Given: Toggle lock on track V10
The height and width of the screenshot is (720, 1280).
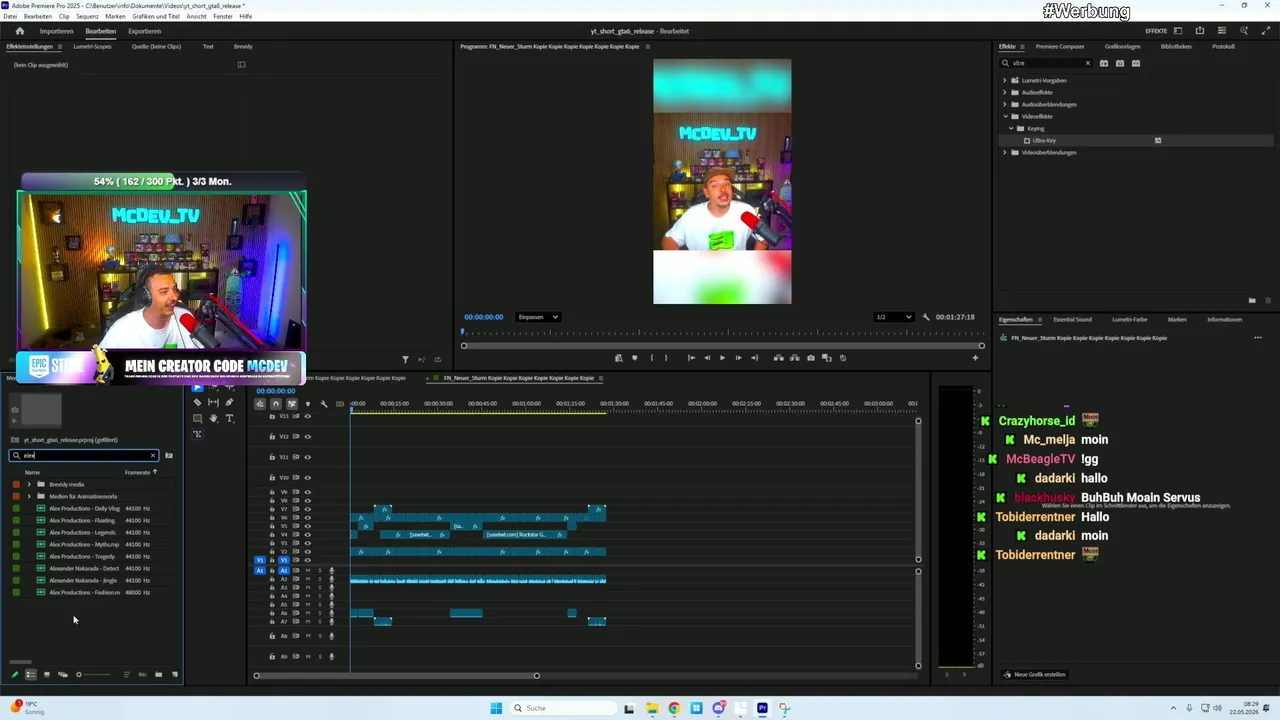Looking at the screenshot, I should coord(272,477).
